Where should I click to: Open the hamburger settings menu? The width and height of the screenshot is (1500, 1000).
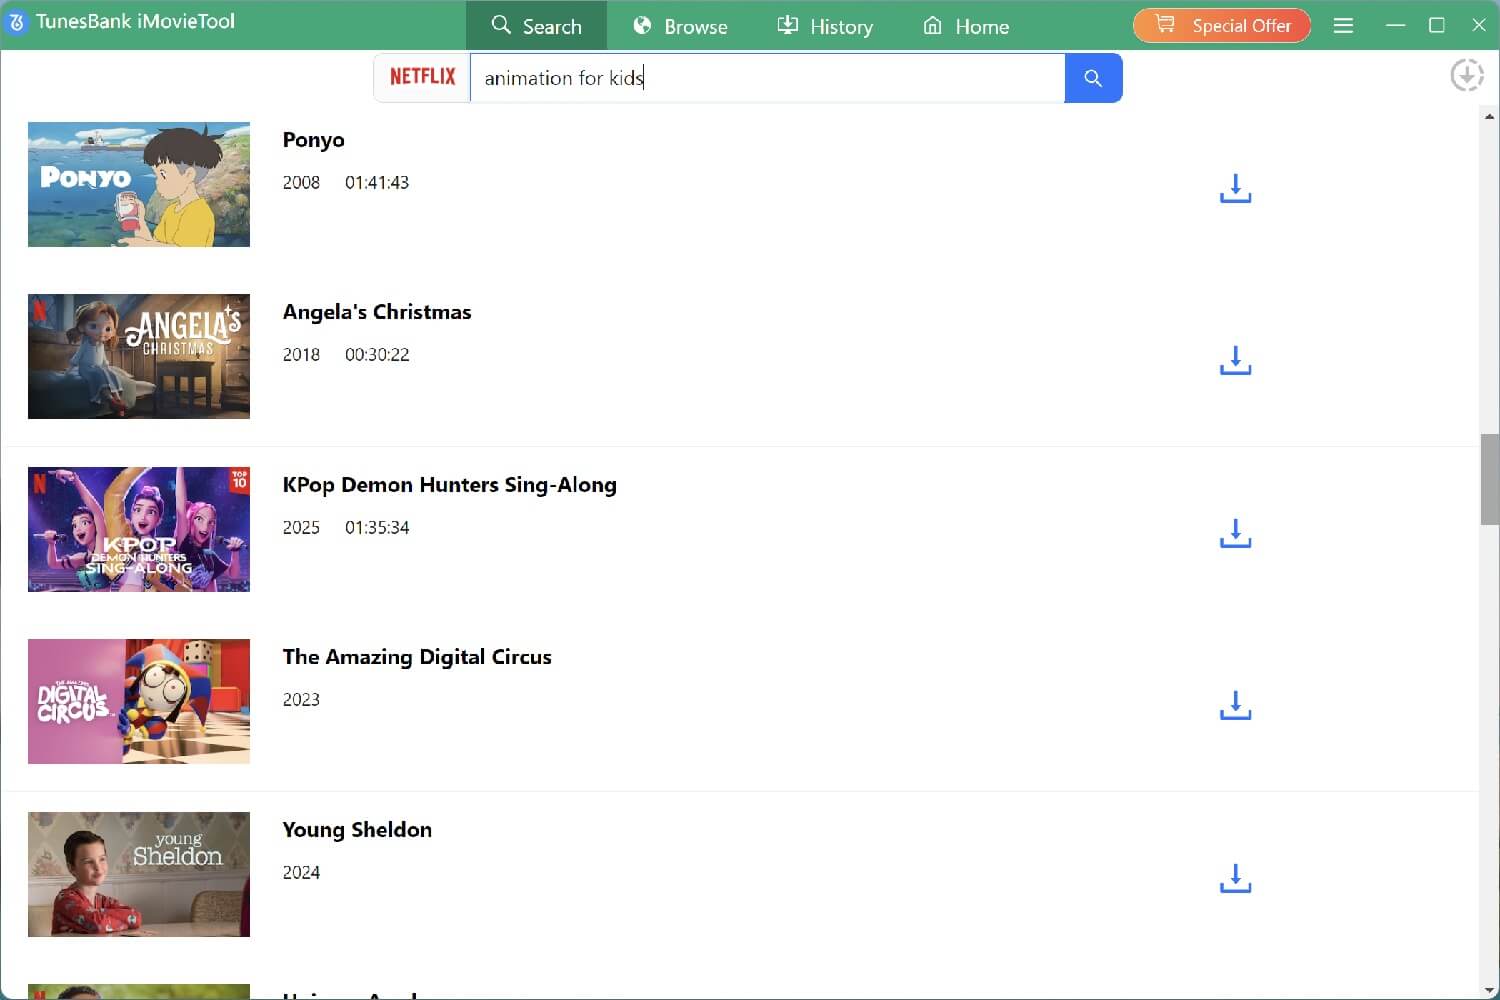point(1343,25)
